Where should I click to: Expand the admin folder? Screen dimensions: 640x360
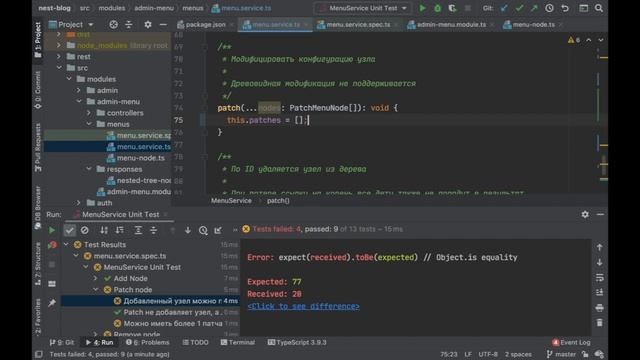(x=79, y=90)
